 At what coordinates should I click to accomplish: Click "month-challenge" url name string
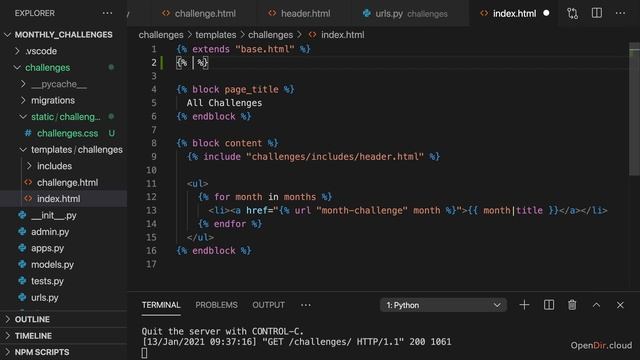362,211
